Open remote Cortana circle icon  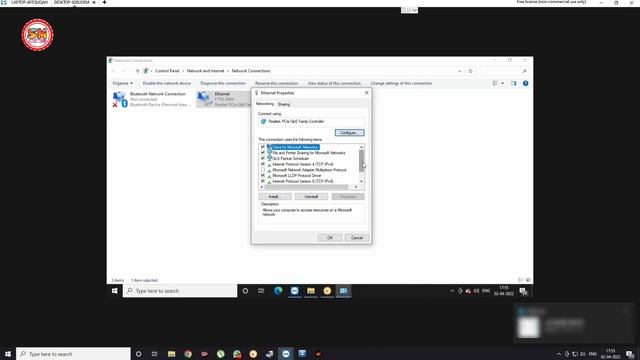tap(245, 291)
